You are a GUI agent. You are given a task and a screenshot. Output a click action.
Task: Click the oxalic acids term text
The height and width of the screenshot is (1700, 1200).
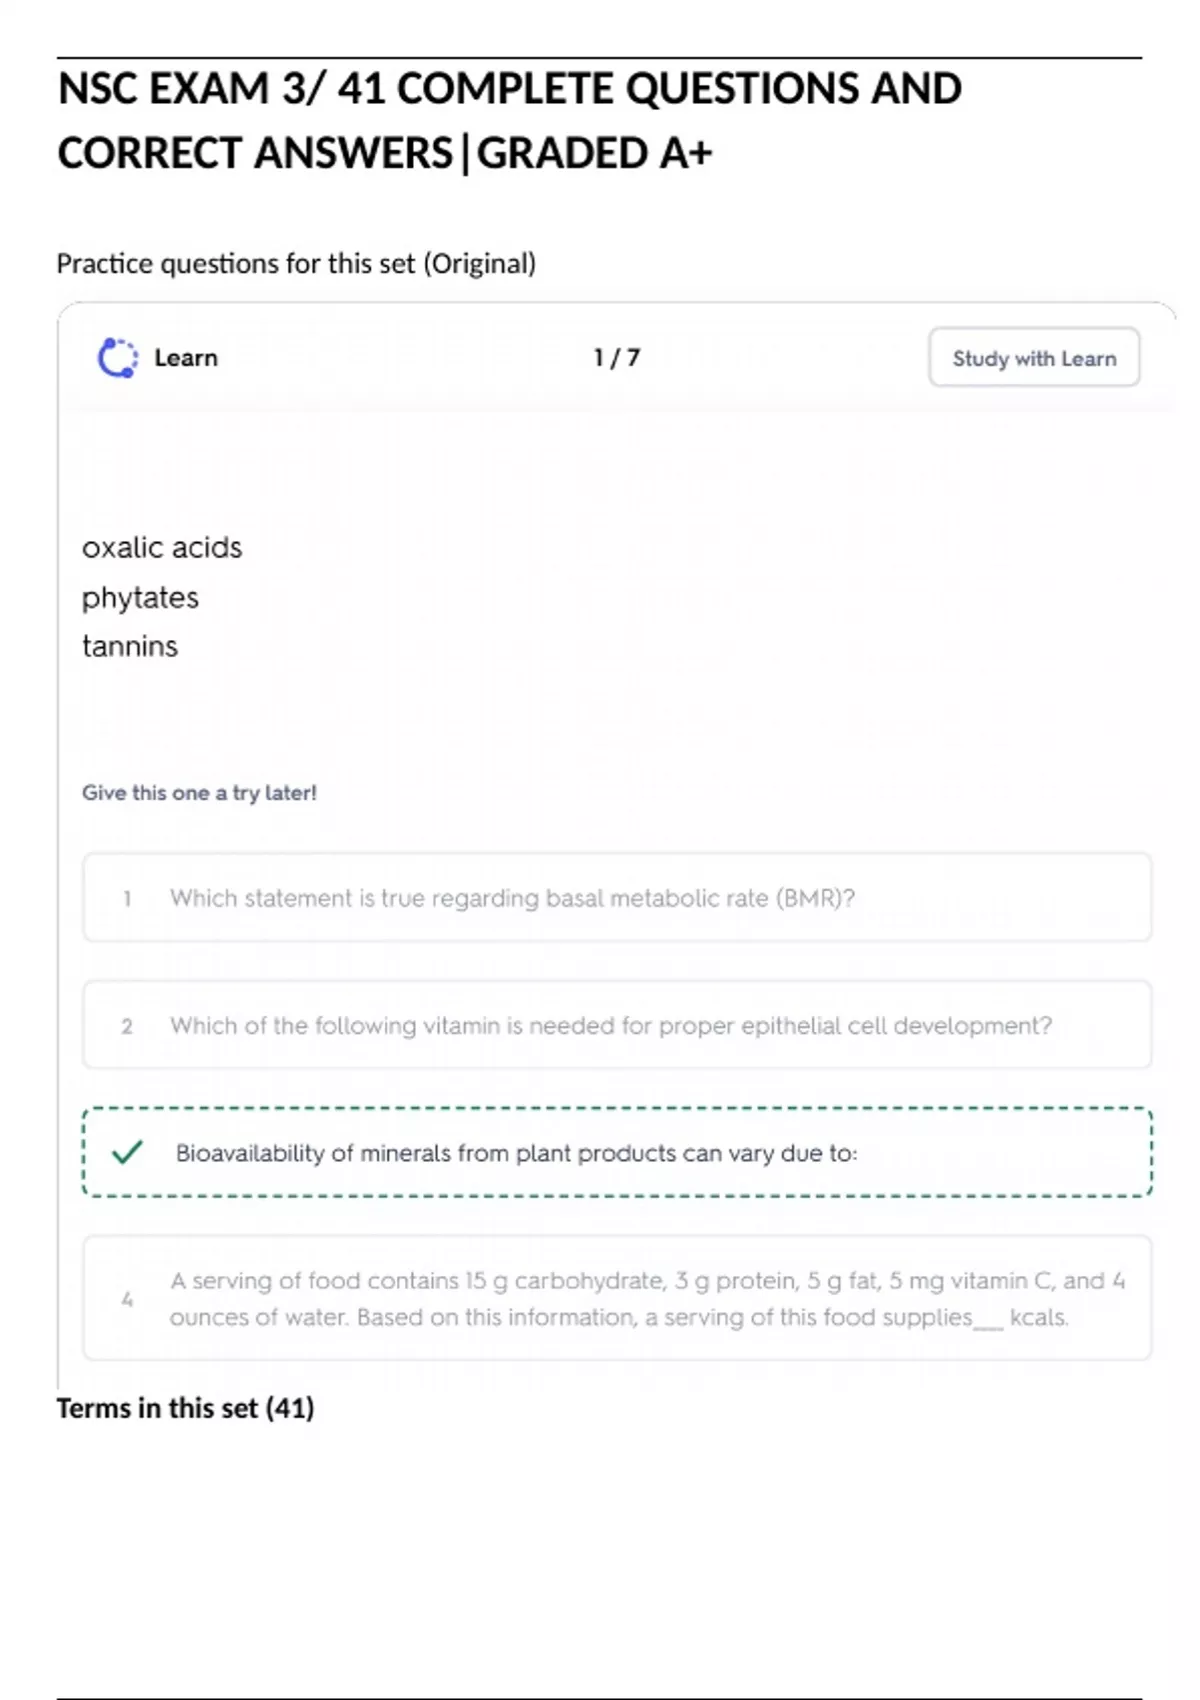(x=162, y=548)
